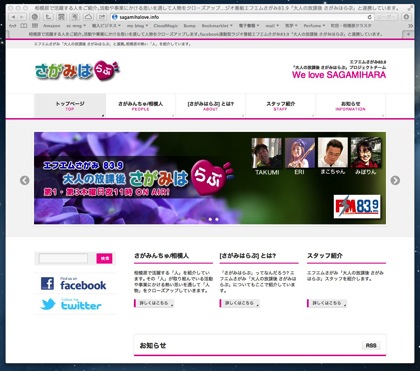Expand the 'Bookmarklet' bookmarks folder

[217, 26]
